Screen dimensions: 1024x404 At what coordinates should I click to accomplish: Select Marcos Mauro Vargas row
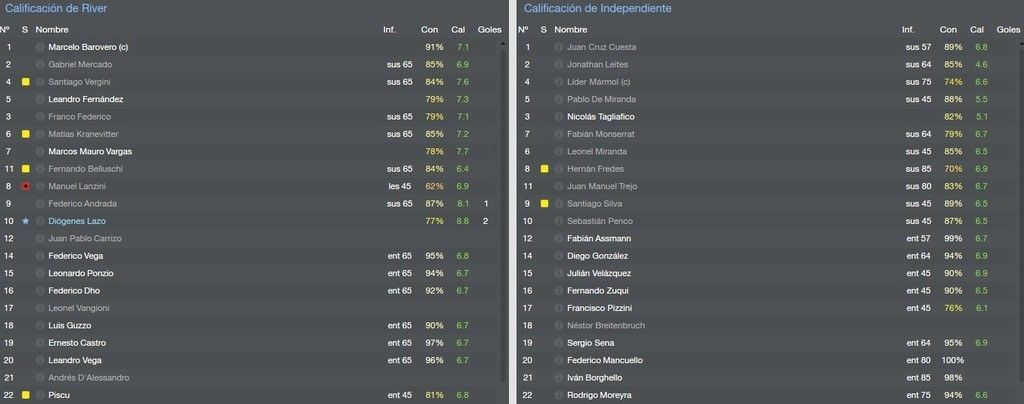[x=251, y=151]
